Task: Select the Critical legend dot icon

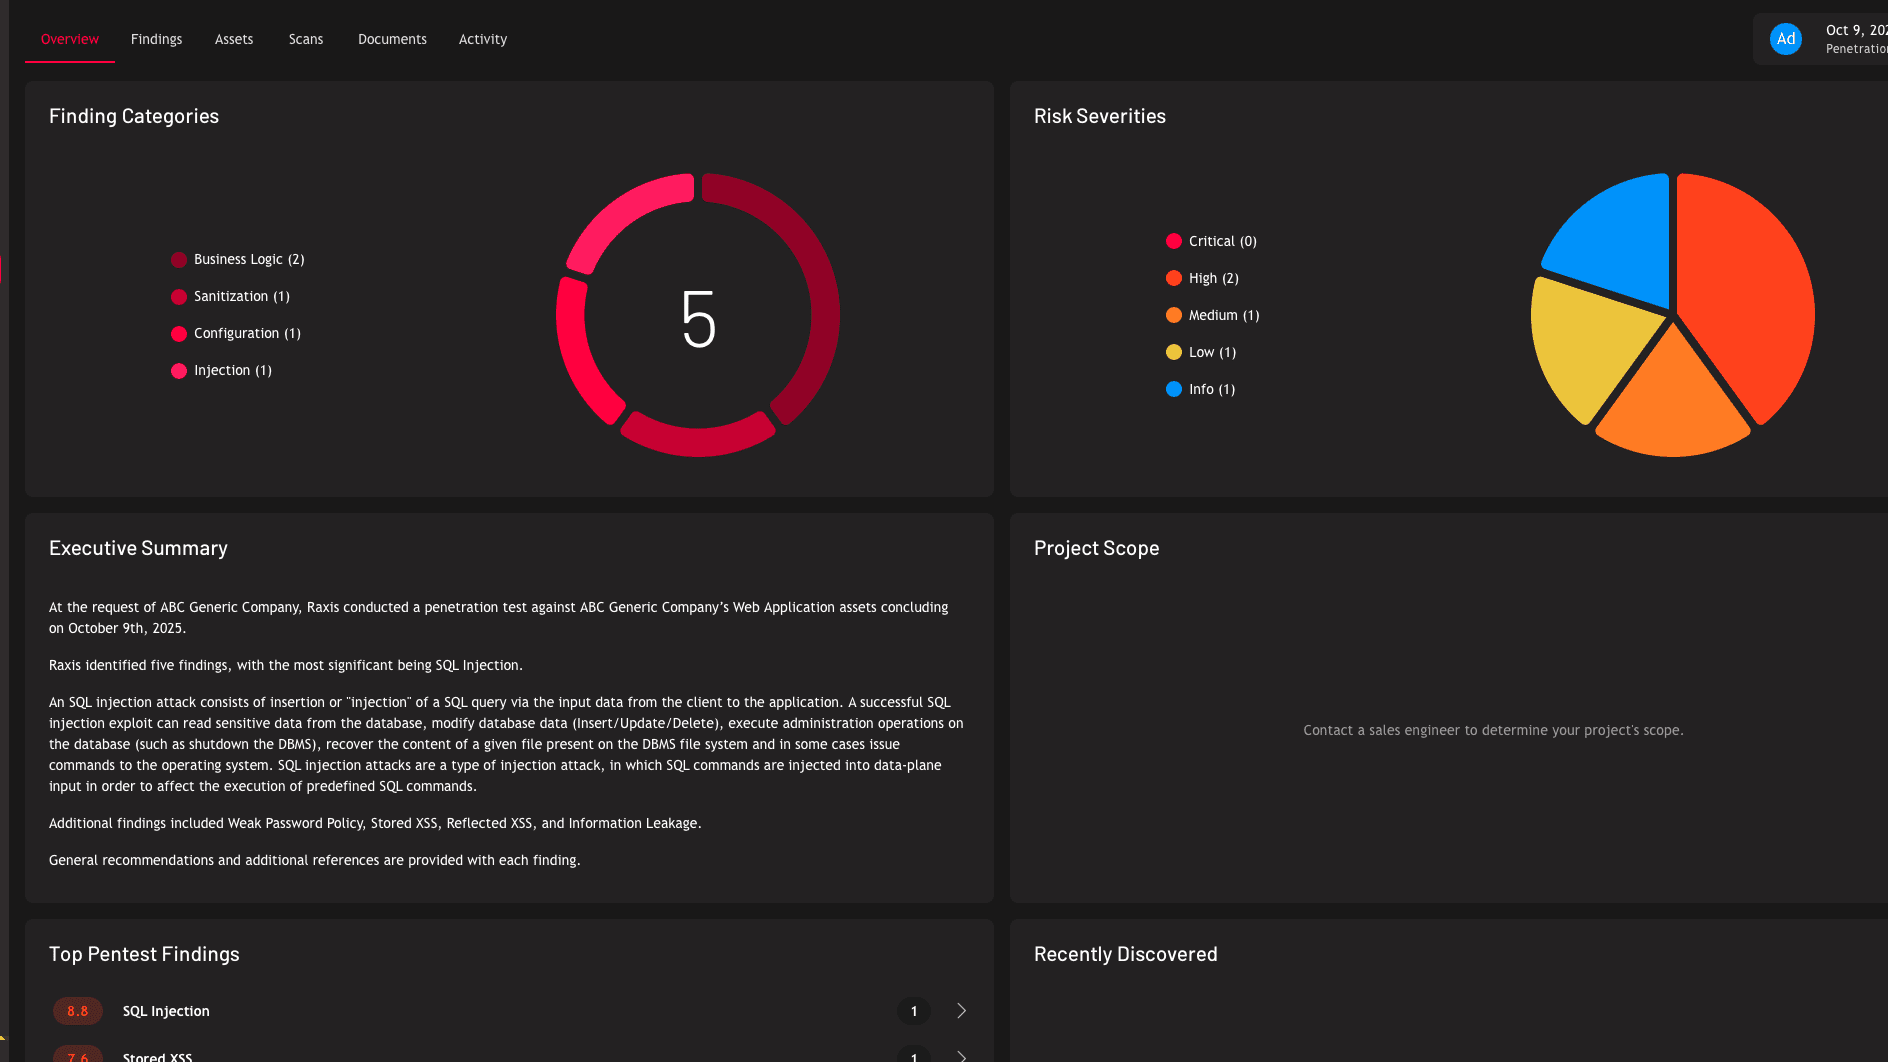Action: click(x=1172, y=241)
